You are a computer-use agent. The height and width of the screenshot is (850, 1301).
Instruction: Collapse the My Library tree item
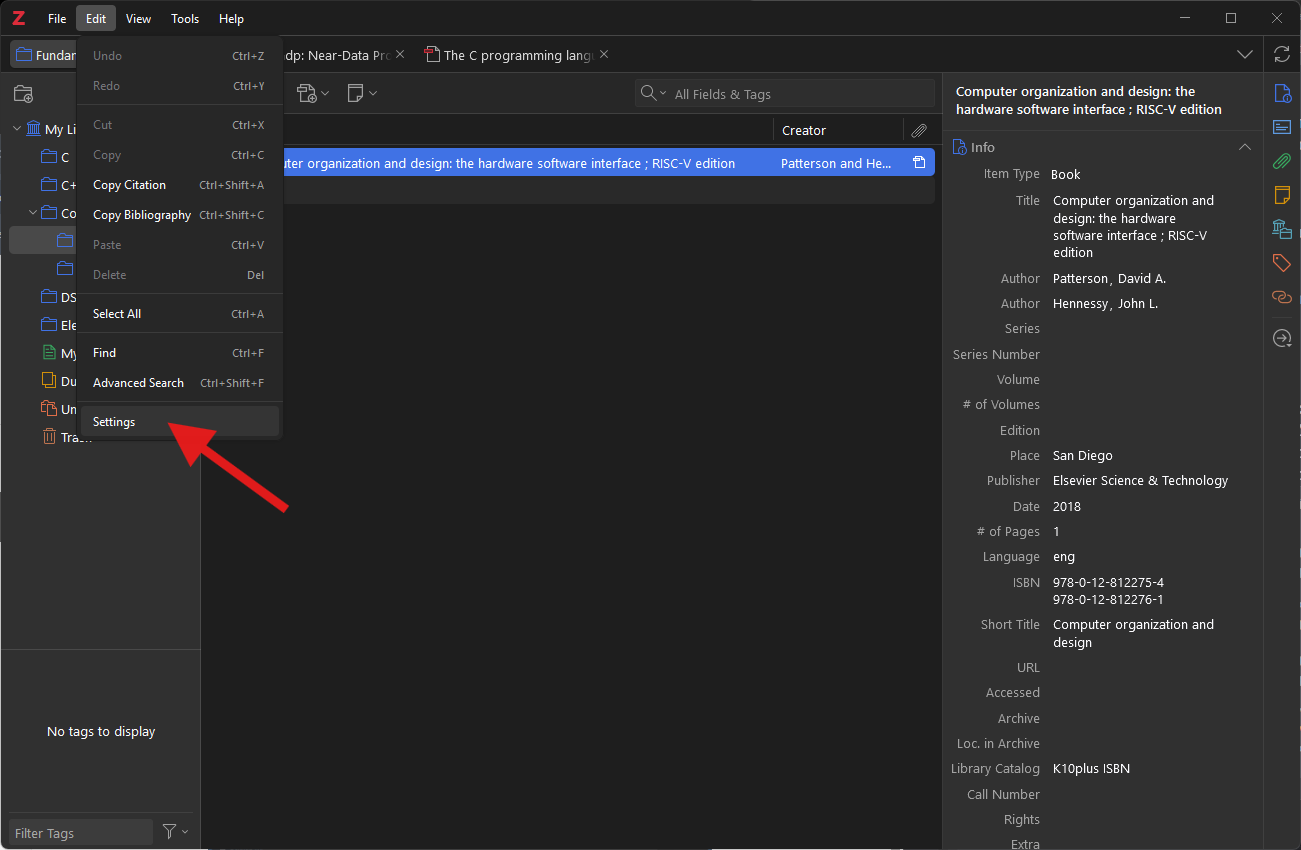click(x=15, y=128)
